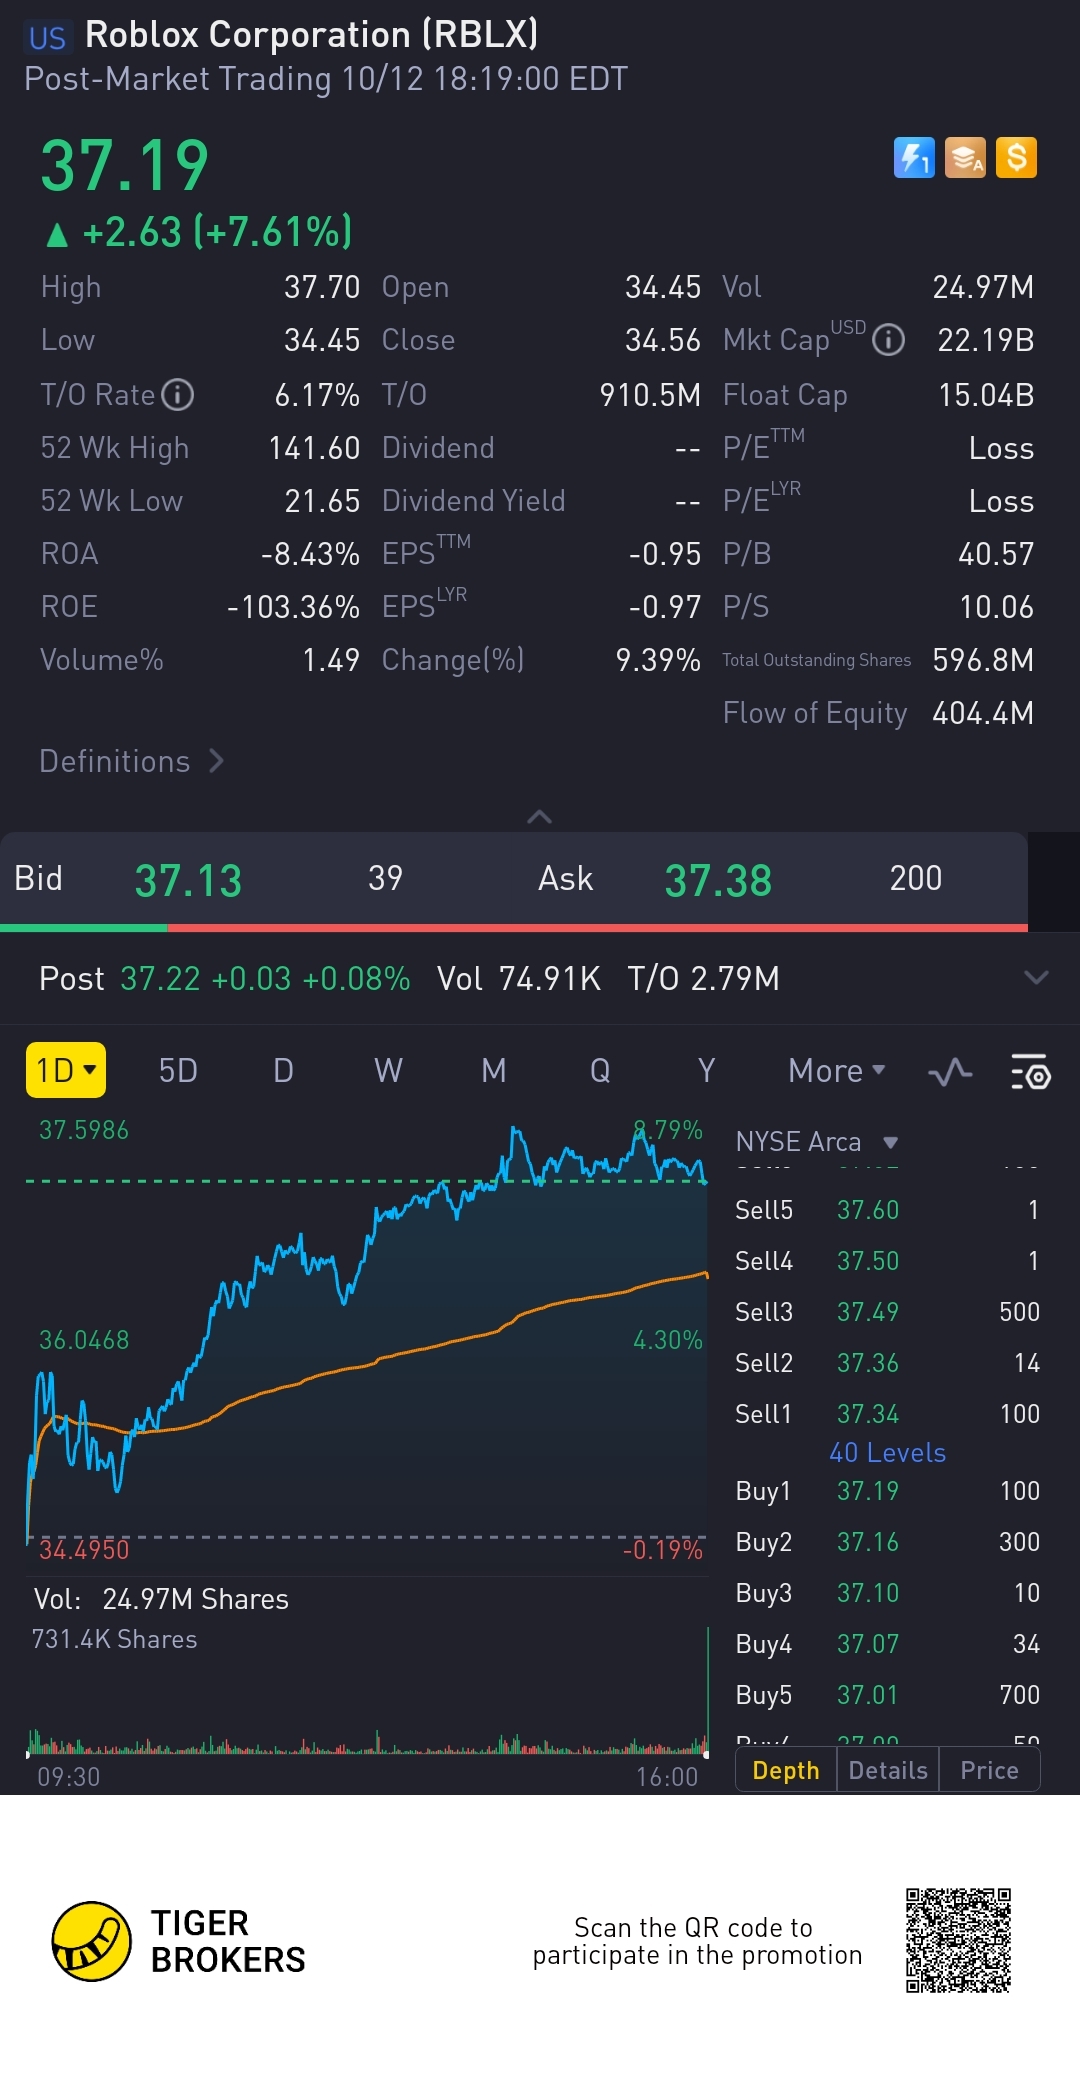Tap the orange stacked layers icon
This screenshot has width=1080, height=2088.
965,158
